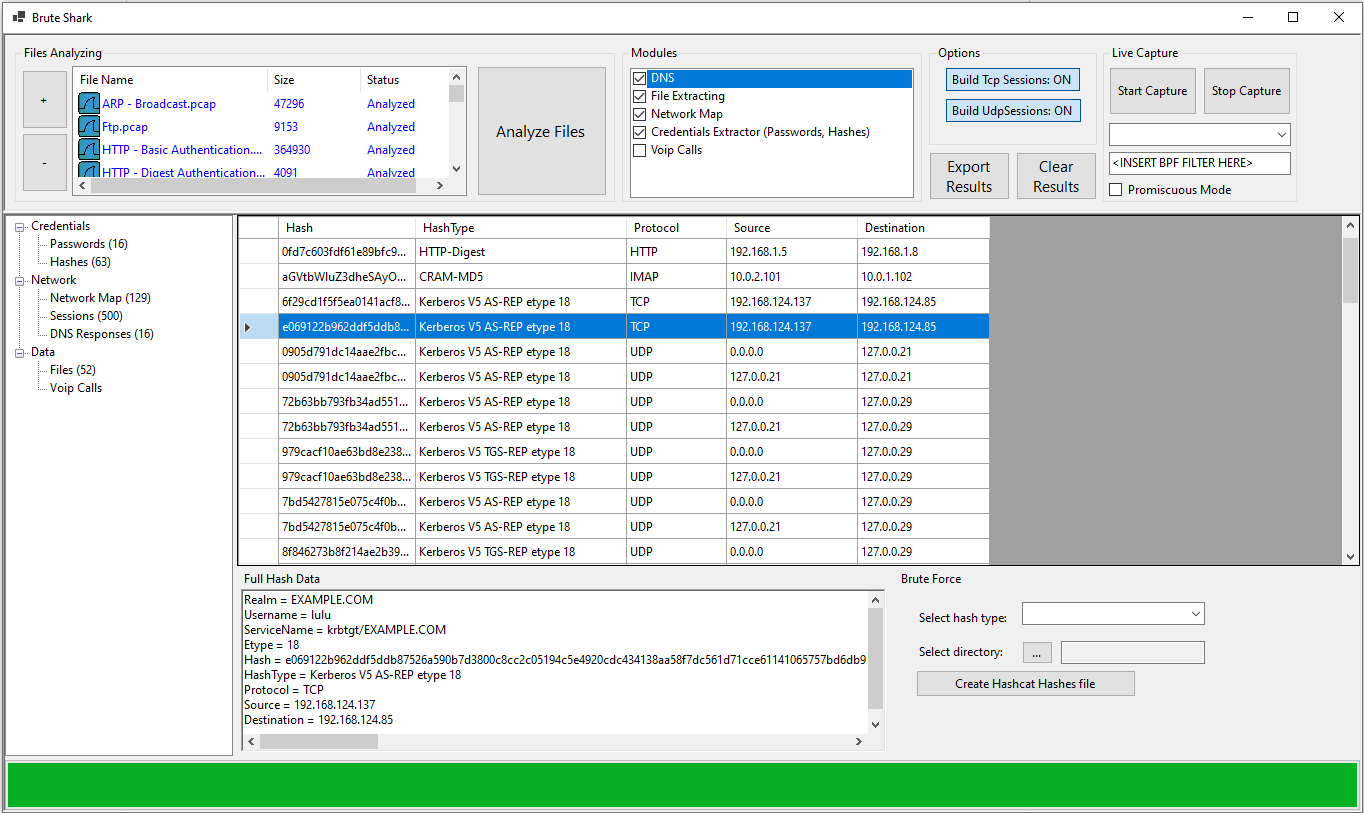Viewport: 1364px width, 813px height.
Task: Click the file list scroll-up arrow
Action: click(x=457, y=77)
